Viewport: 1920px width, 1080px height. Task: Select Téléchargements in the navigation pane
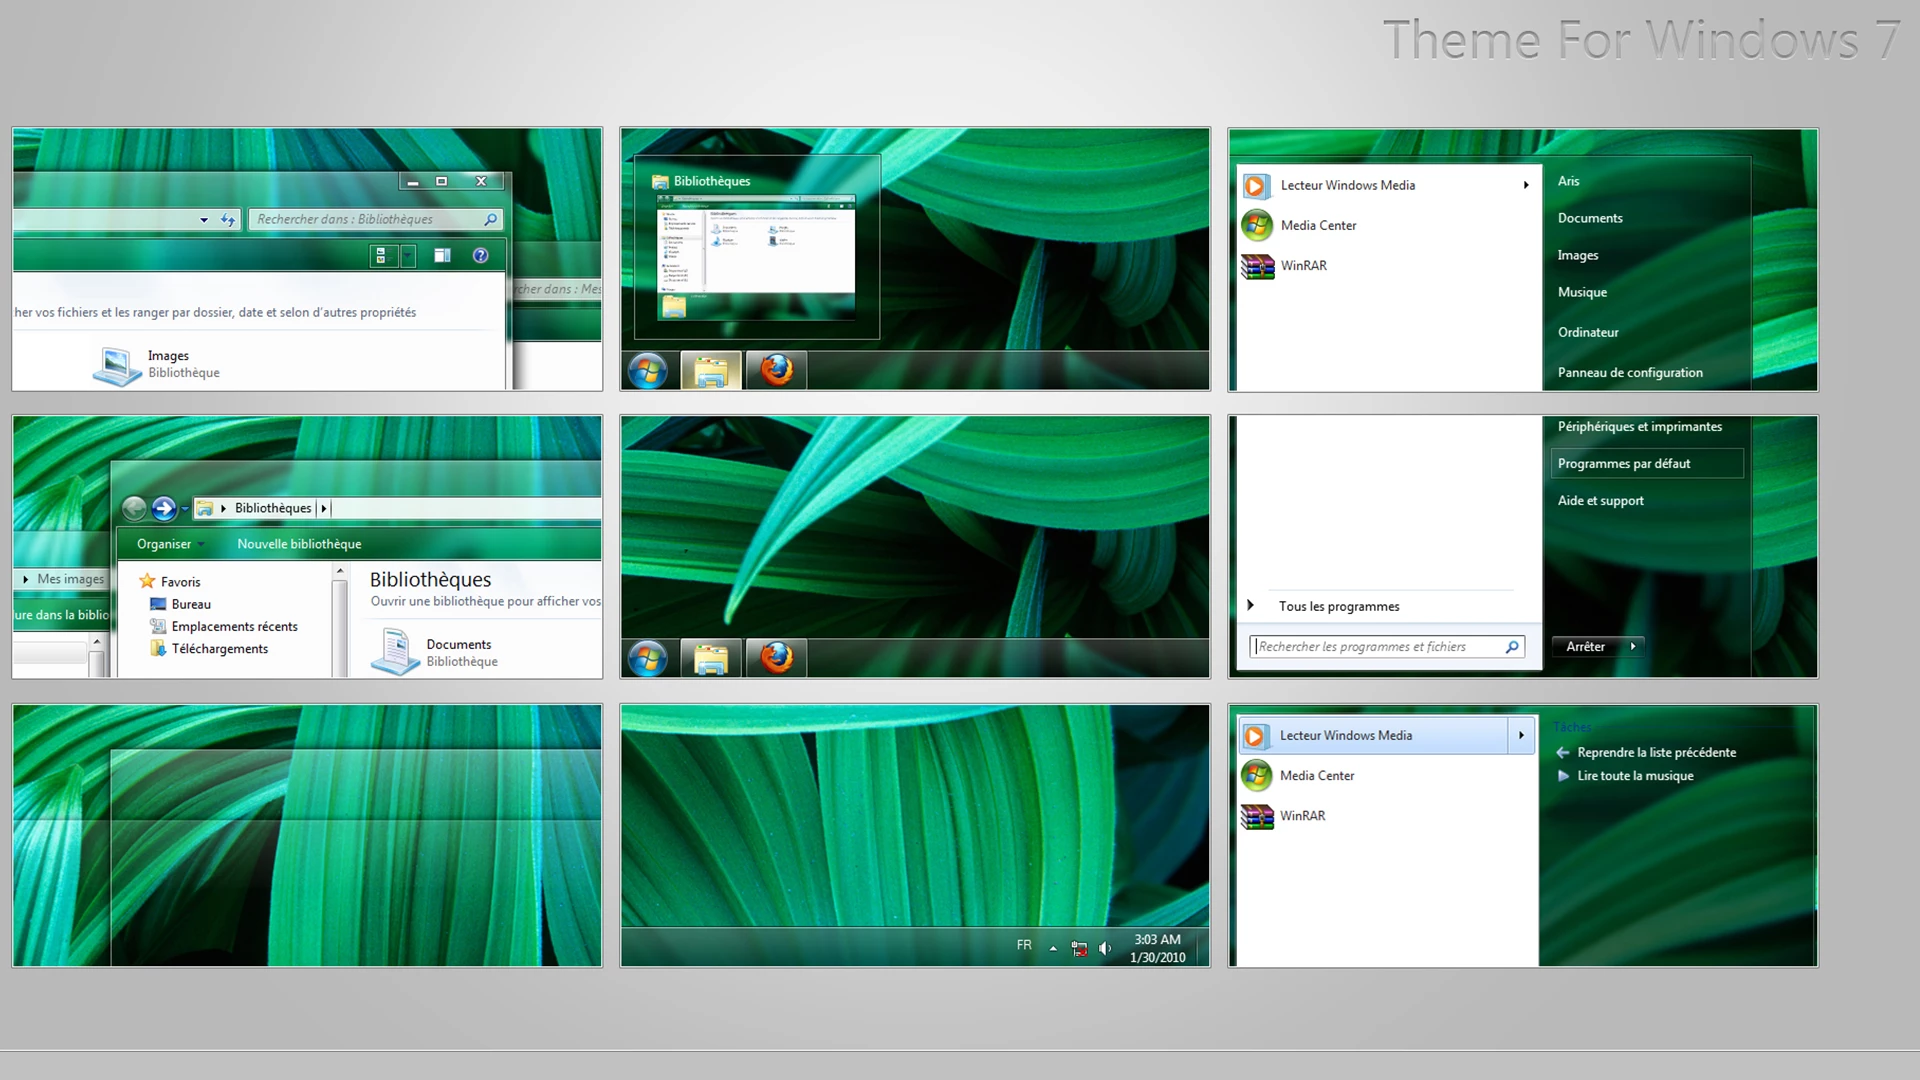(219, 648)
